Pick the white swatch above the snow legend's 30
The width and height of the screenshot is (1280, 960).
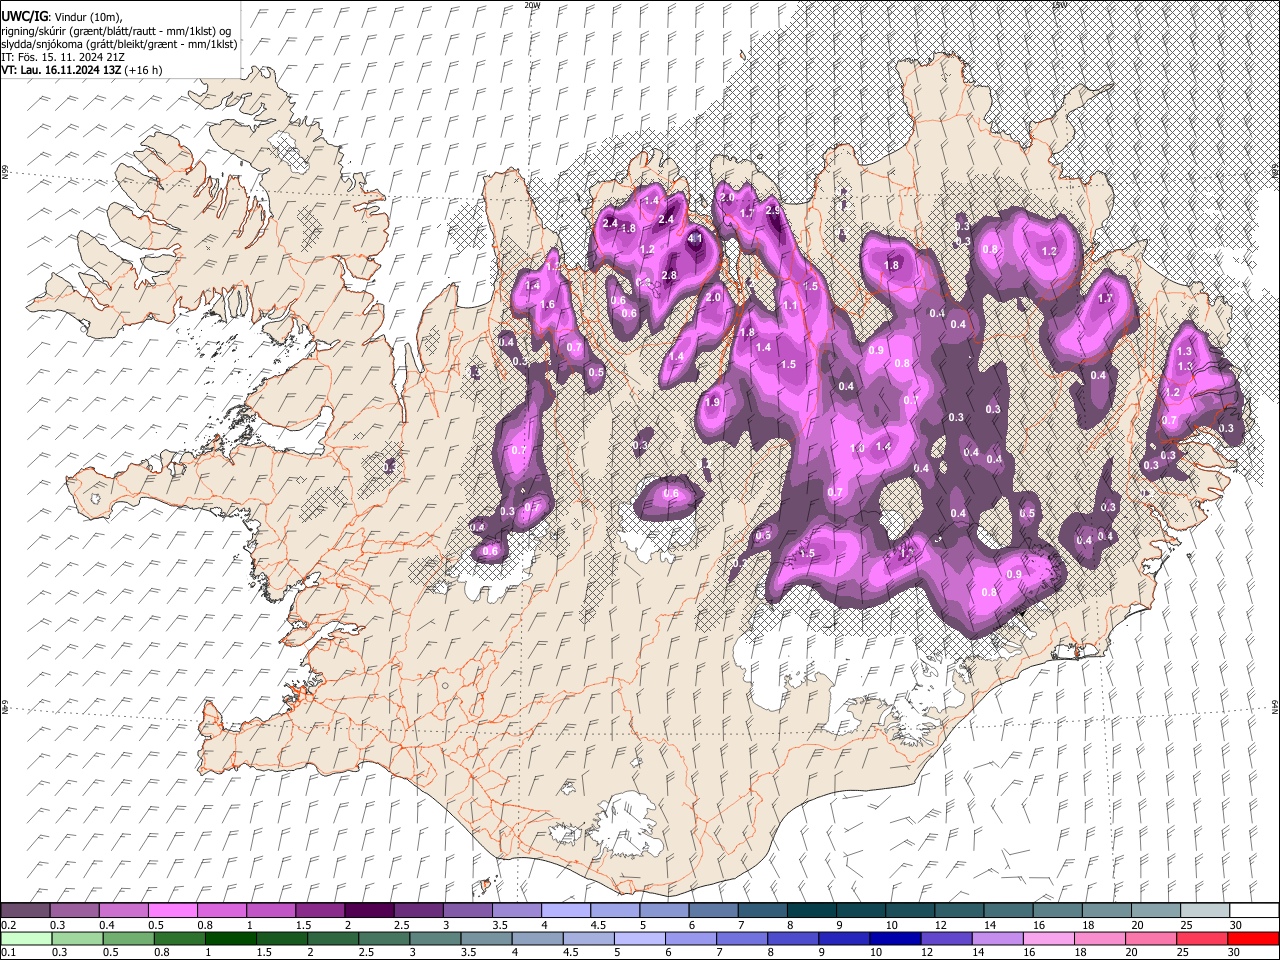tap(1254, 910)
